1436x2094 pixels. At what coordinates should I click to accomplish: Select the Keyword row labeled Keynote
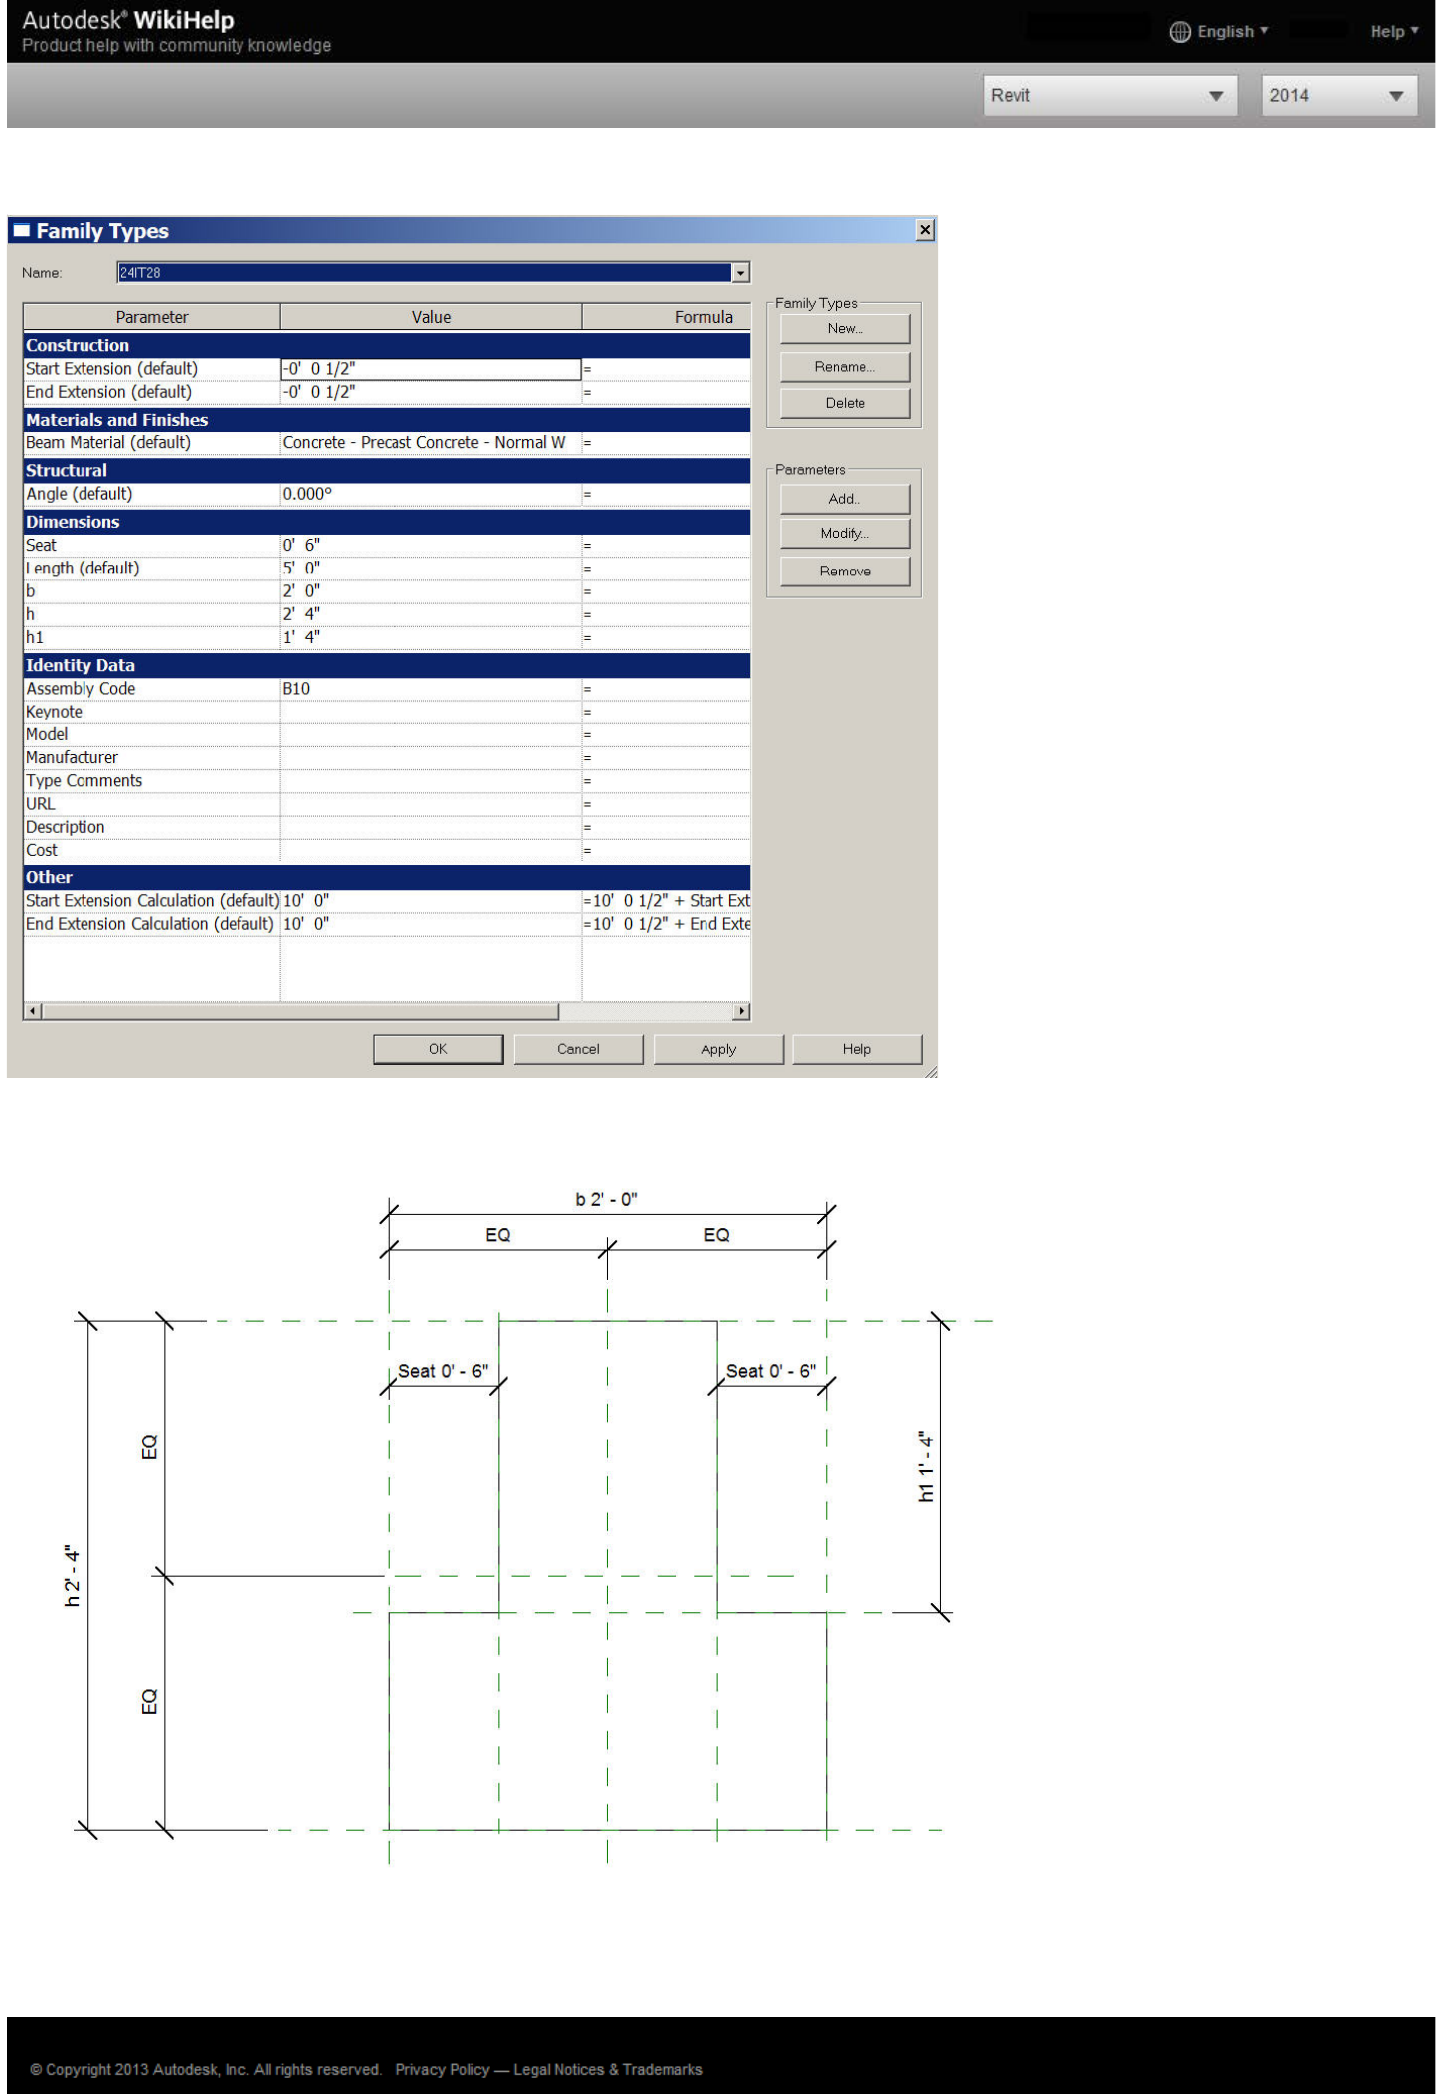387,712
